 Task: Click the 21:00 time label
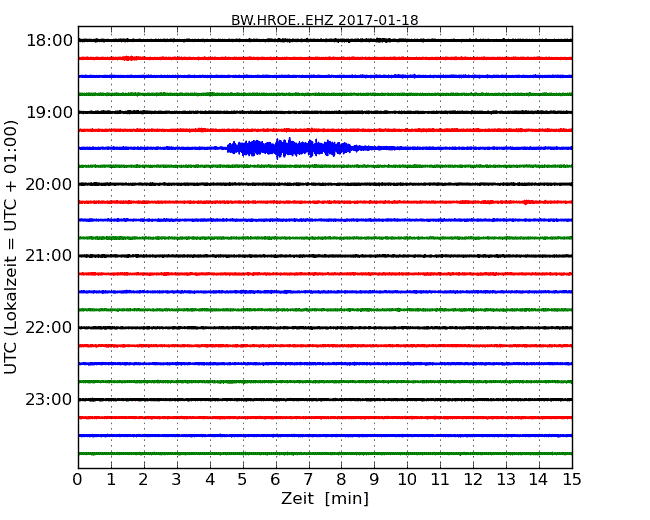pos(49,256)
